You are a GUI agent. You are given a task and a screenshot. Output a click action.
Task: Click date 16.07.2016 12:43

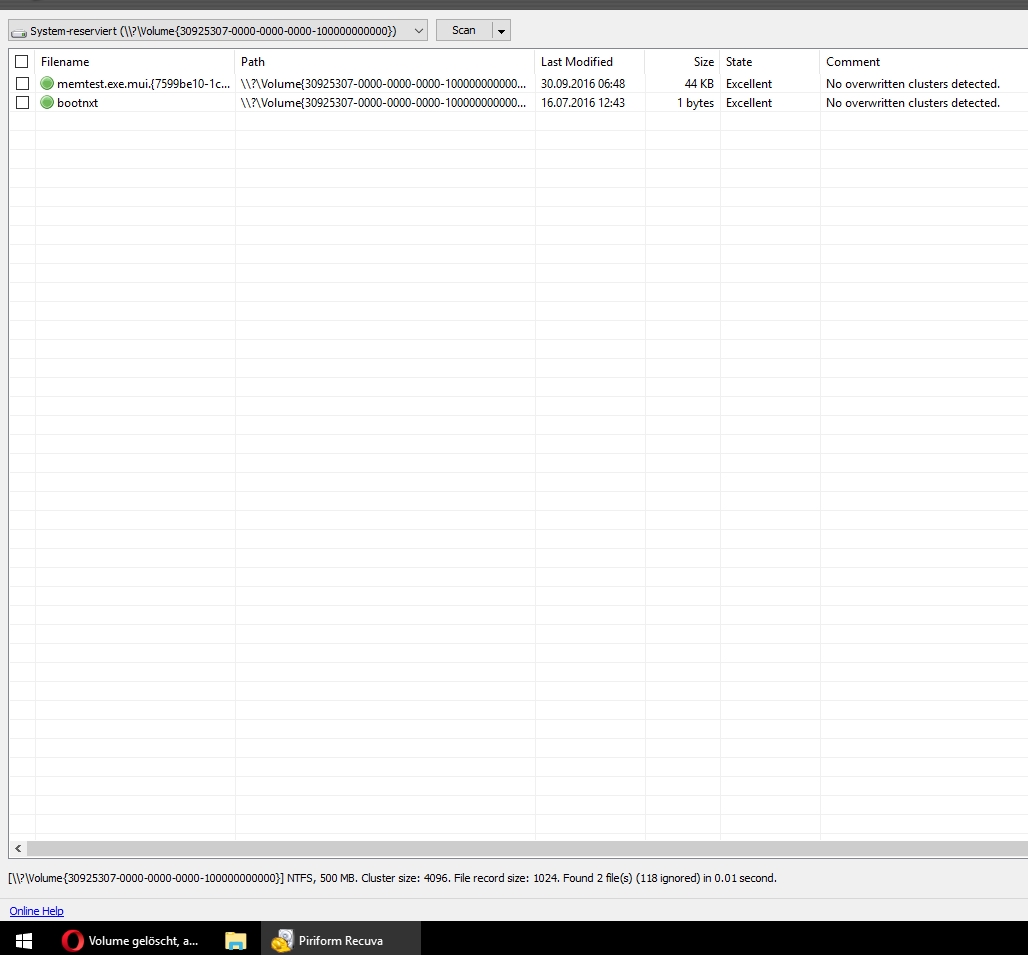[x=583, y=102]
